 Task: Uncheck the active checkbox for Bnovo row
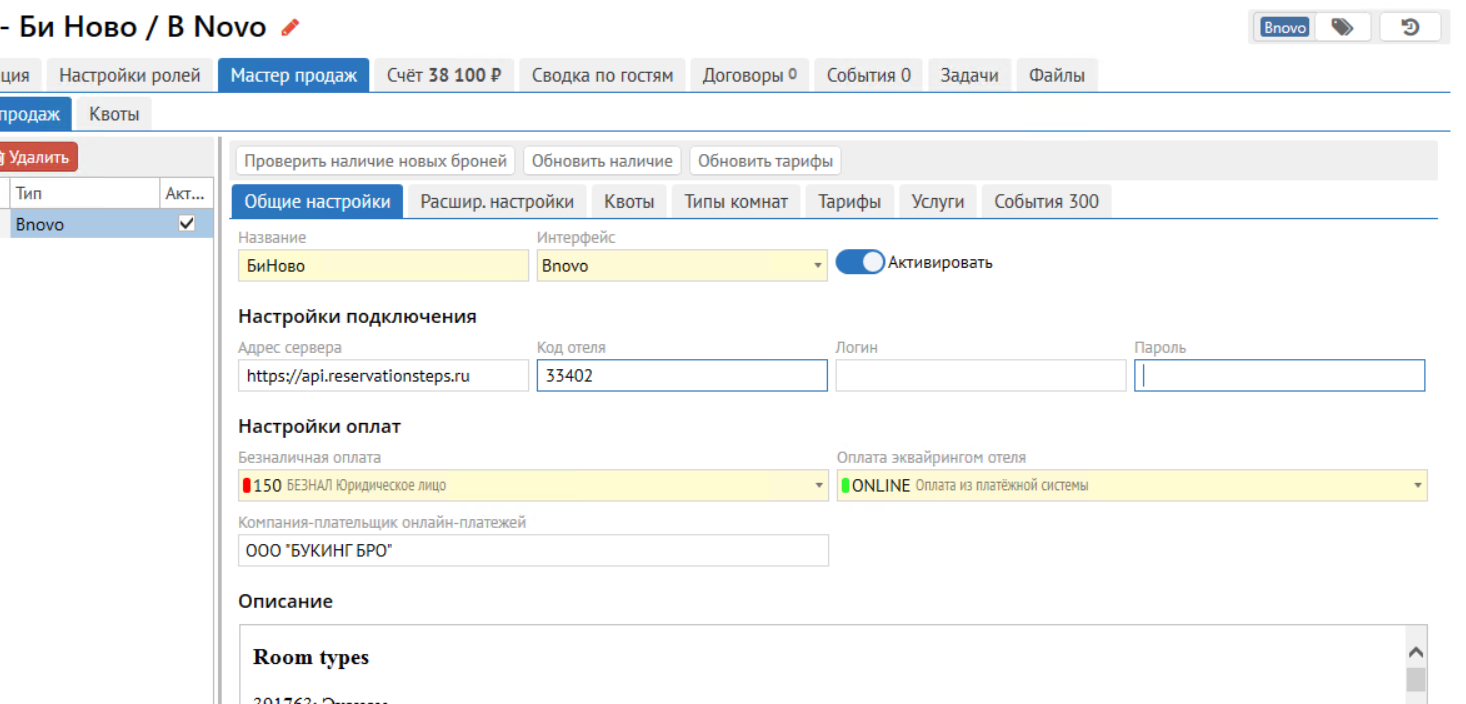point(186,224)
